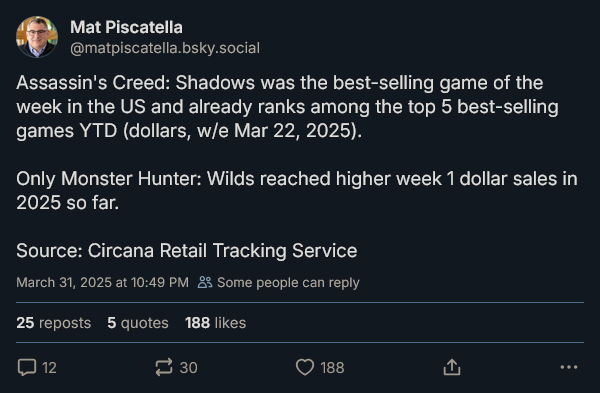Screen dimensions: 600x393
Task: Repost using the looping arrows icon
Action: pos(164,367)
